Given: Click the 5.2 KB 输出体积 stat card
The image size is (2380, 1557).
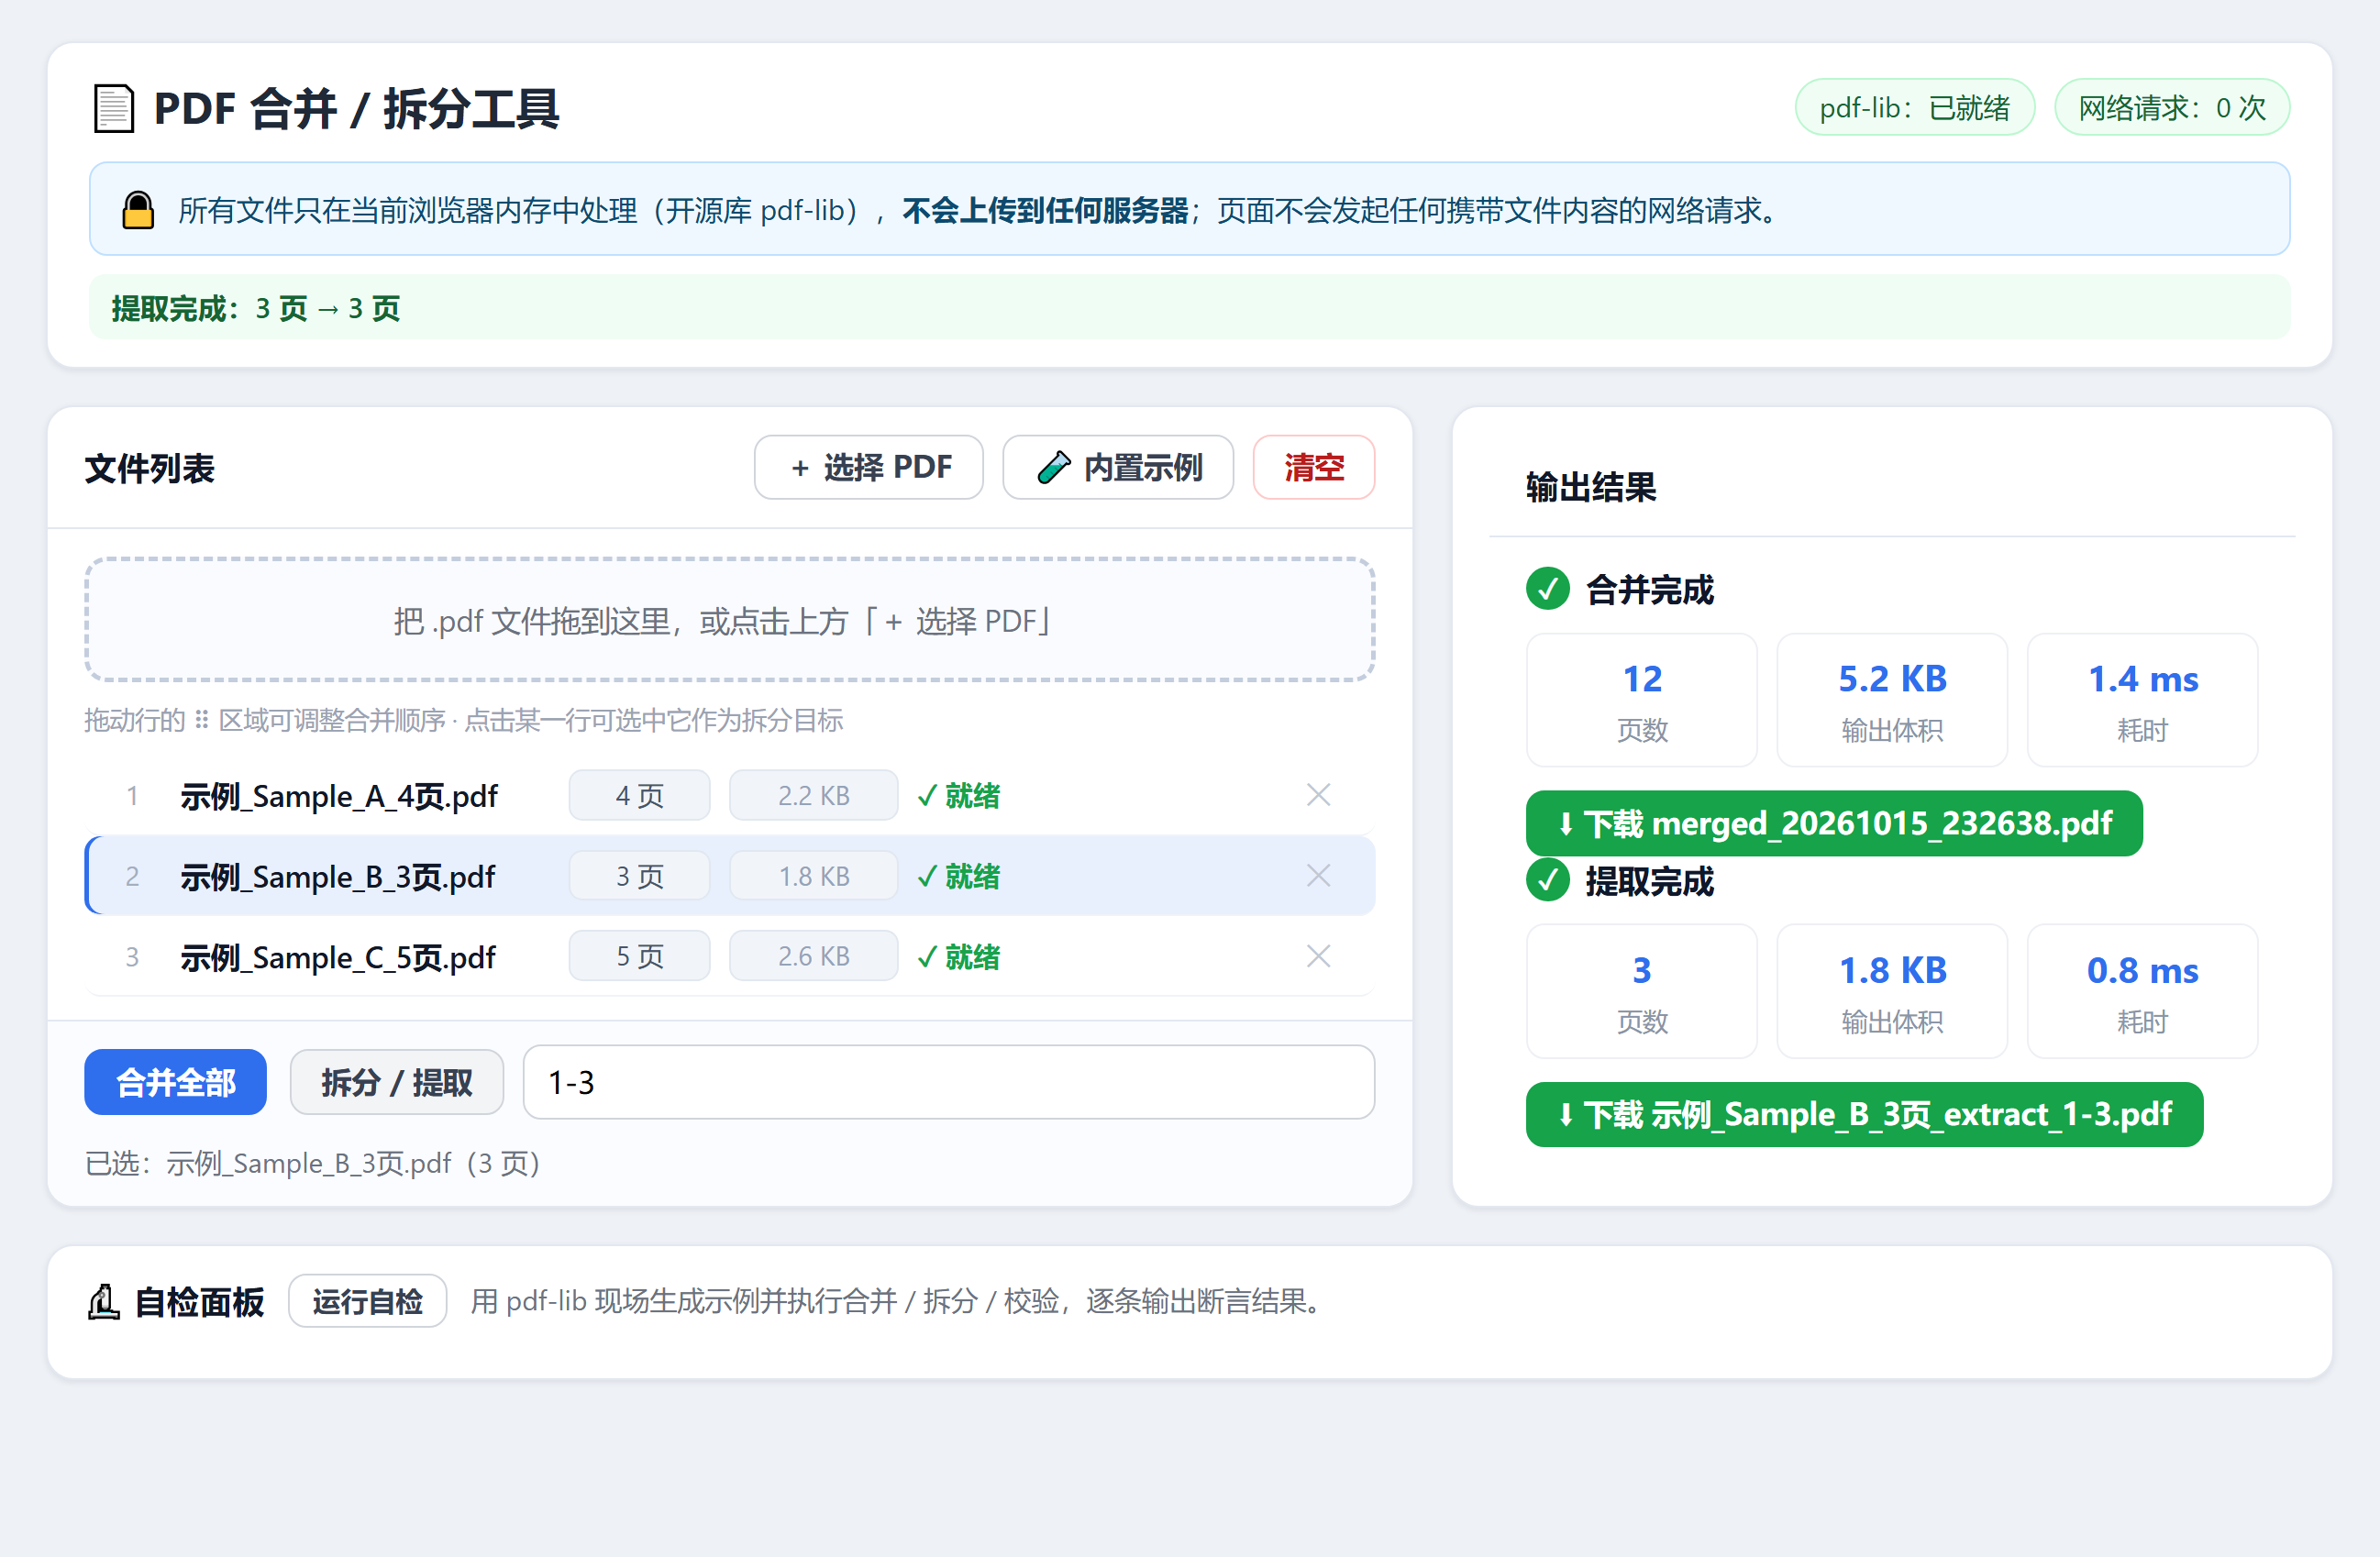Looking at the screenshot, I should click(1892, 700).
